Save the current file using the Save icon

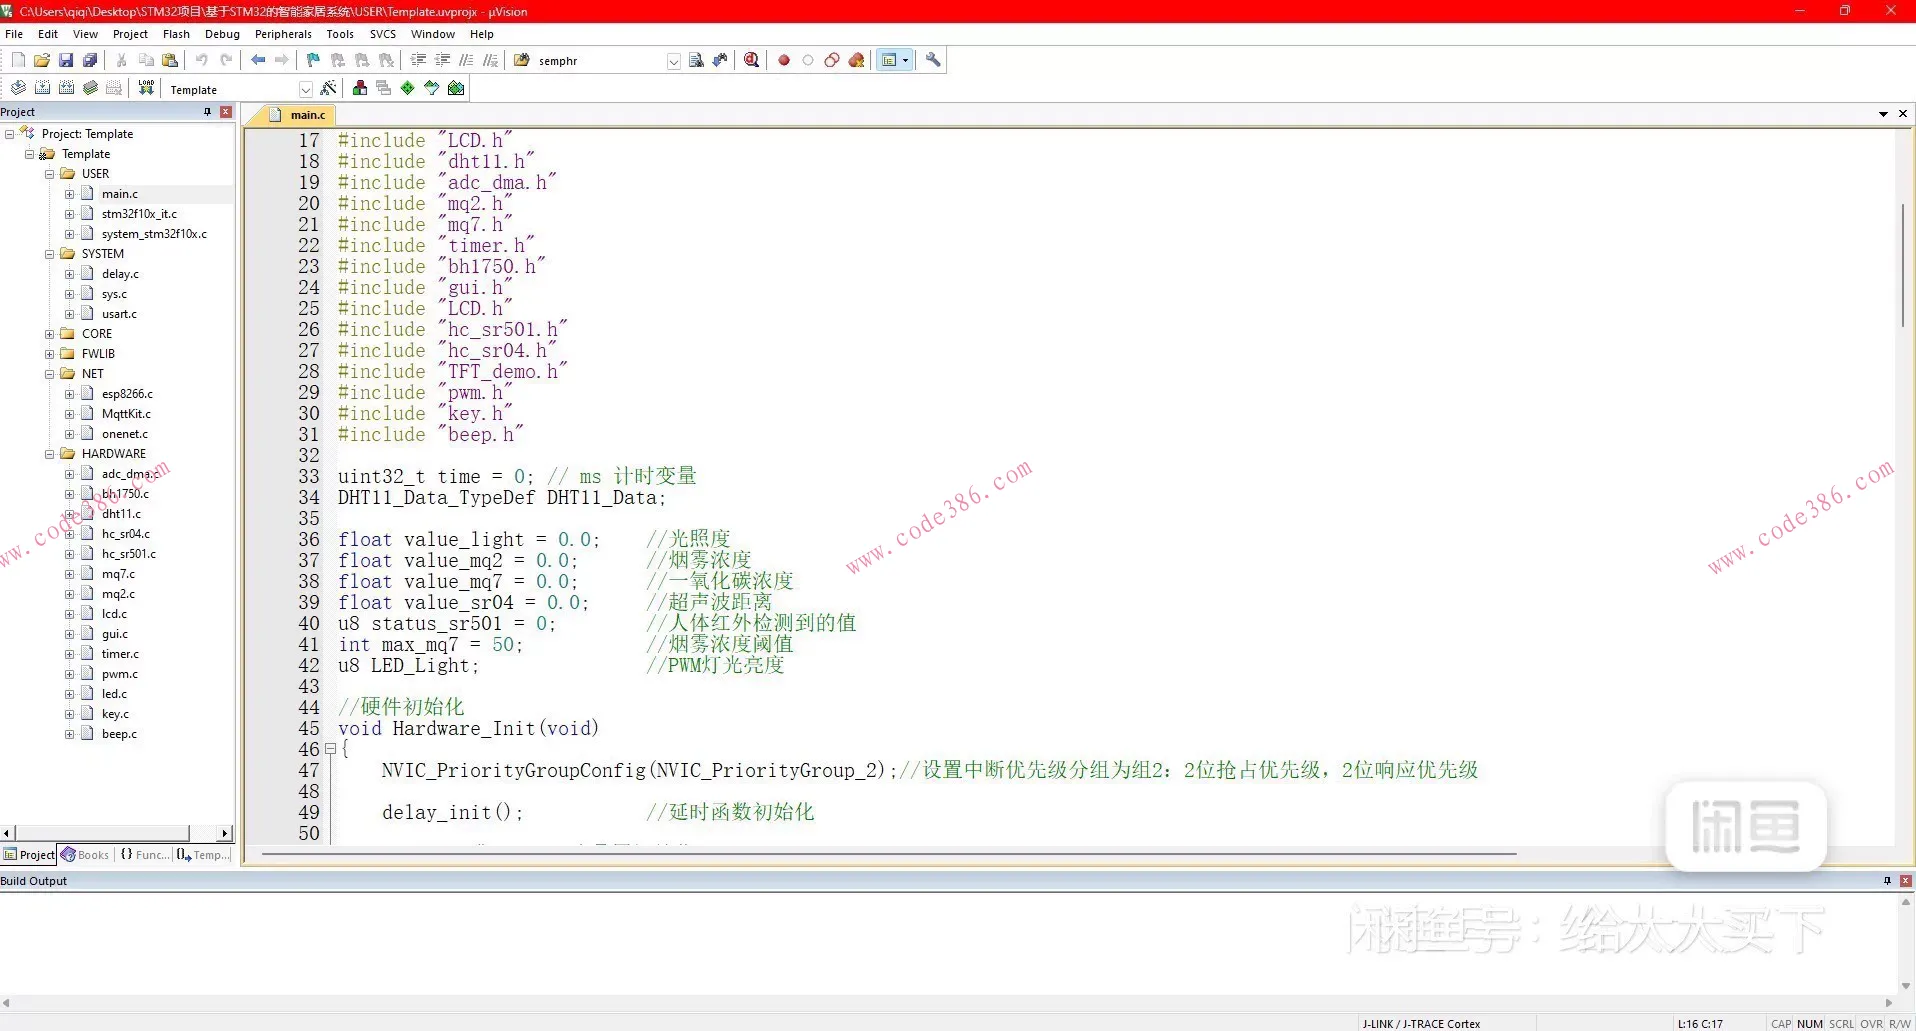[66, 60]
